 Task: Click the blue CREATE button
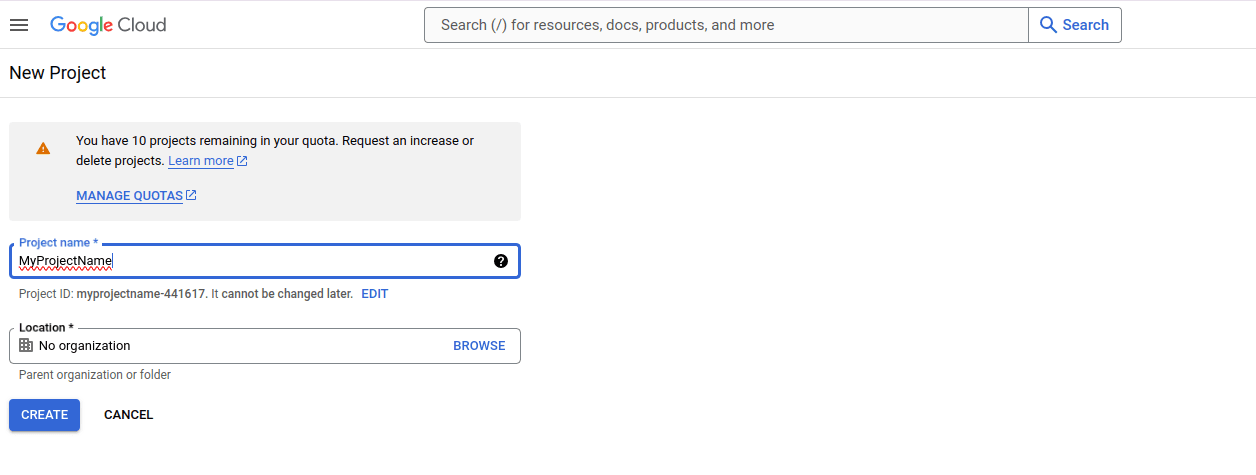coord(44,415)
